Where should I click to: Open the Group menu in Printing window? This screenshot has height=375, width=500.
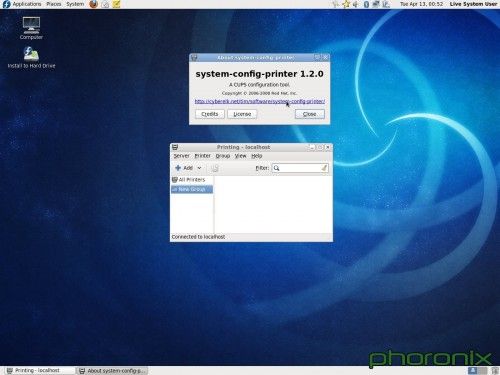[223, 156]
